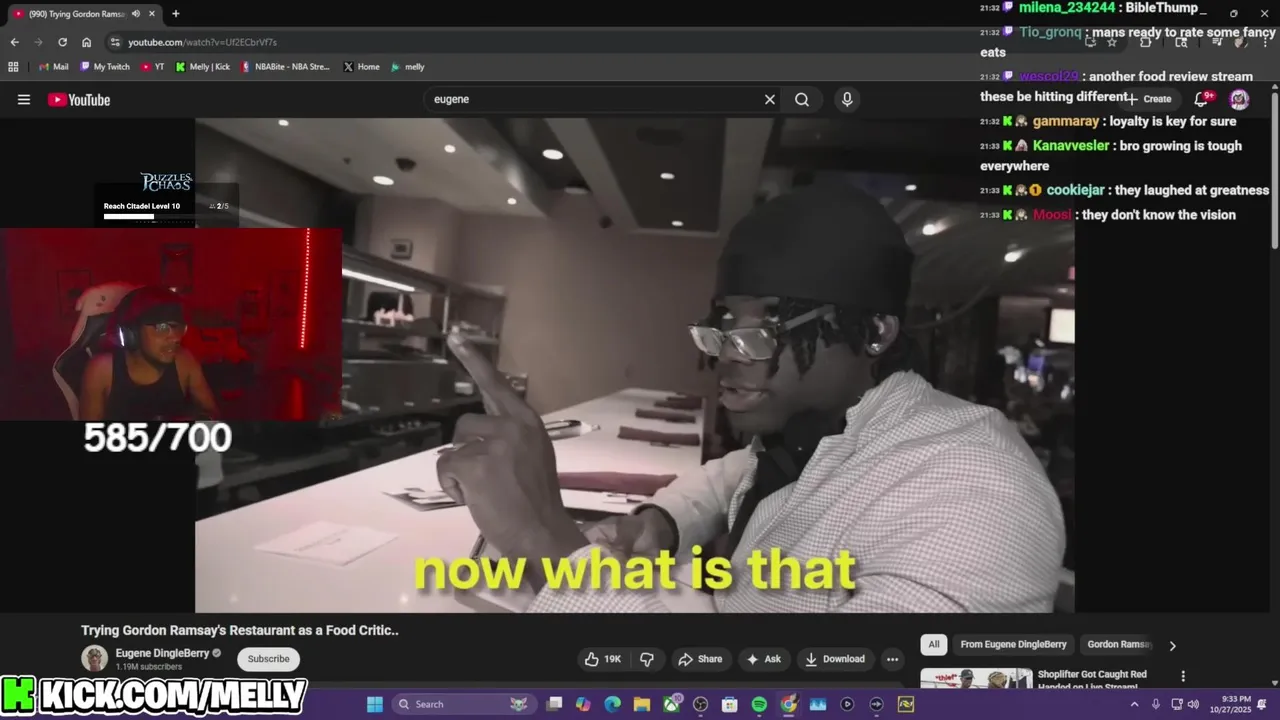The image size is (1280, 720).
Task: Open Spotify from the taskbar
Action: [x=759, y=704]
